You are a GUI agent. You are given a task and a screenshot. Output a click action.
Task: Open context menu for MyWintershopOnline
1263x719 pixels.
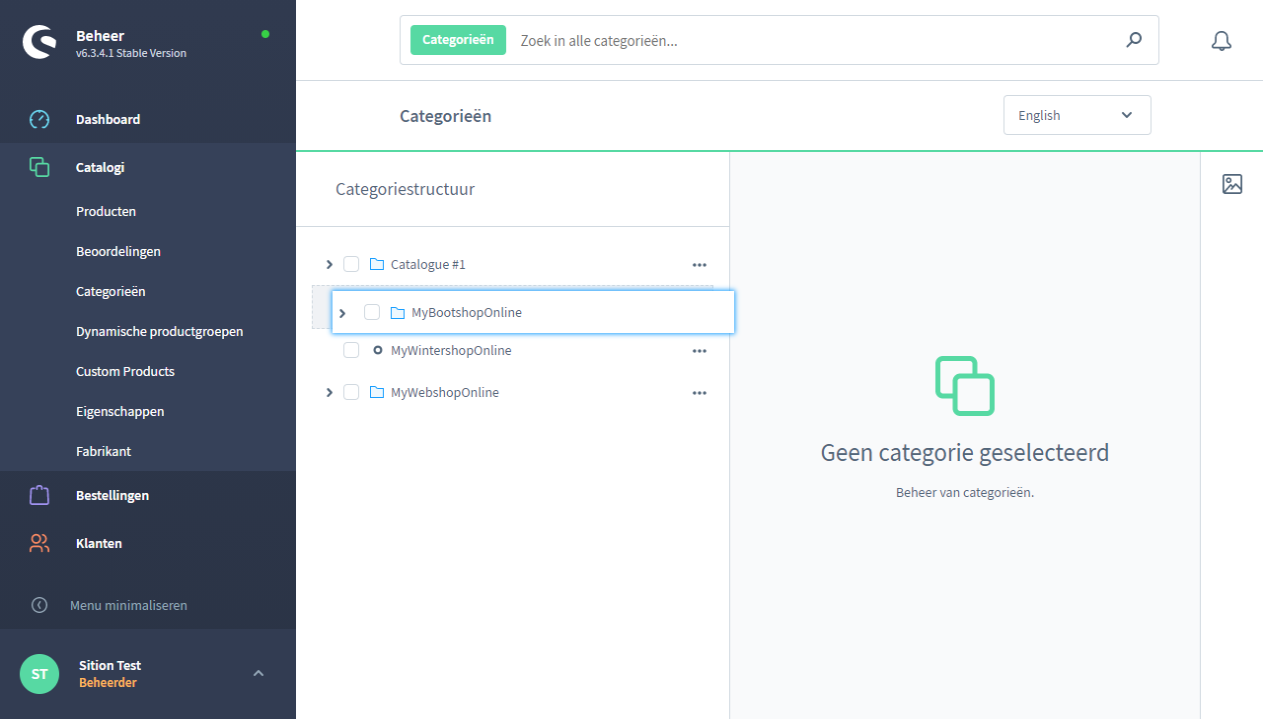(699, 351)
